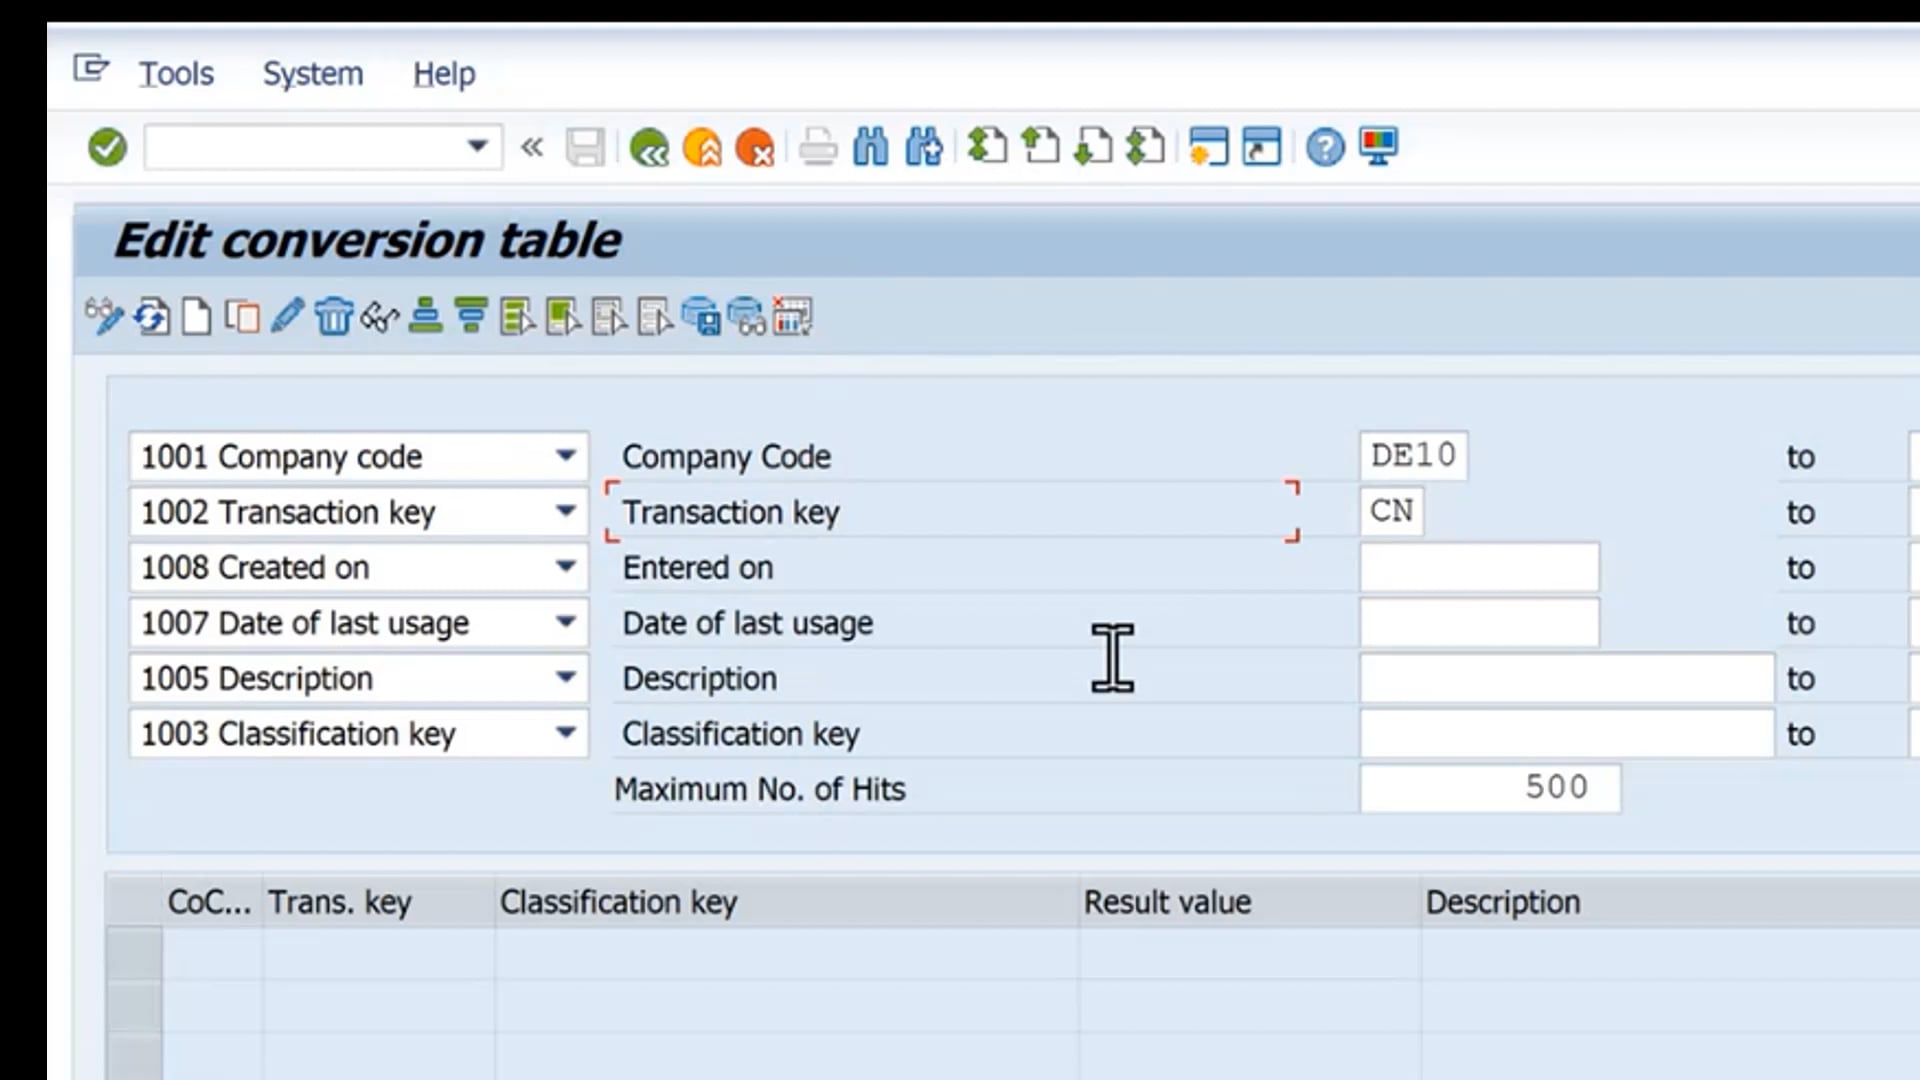The width and height of the screenshot is (1920, 1080).
Task: Click the Delete trash can icon
Action: pos(334,317)
